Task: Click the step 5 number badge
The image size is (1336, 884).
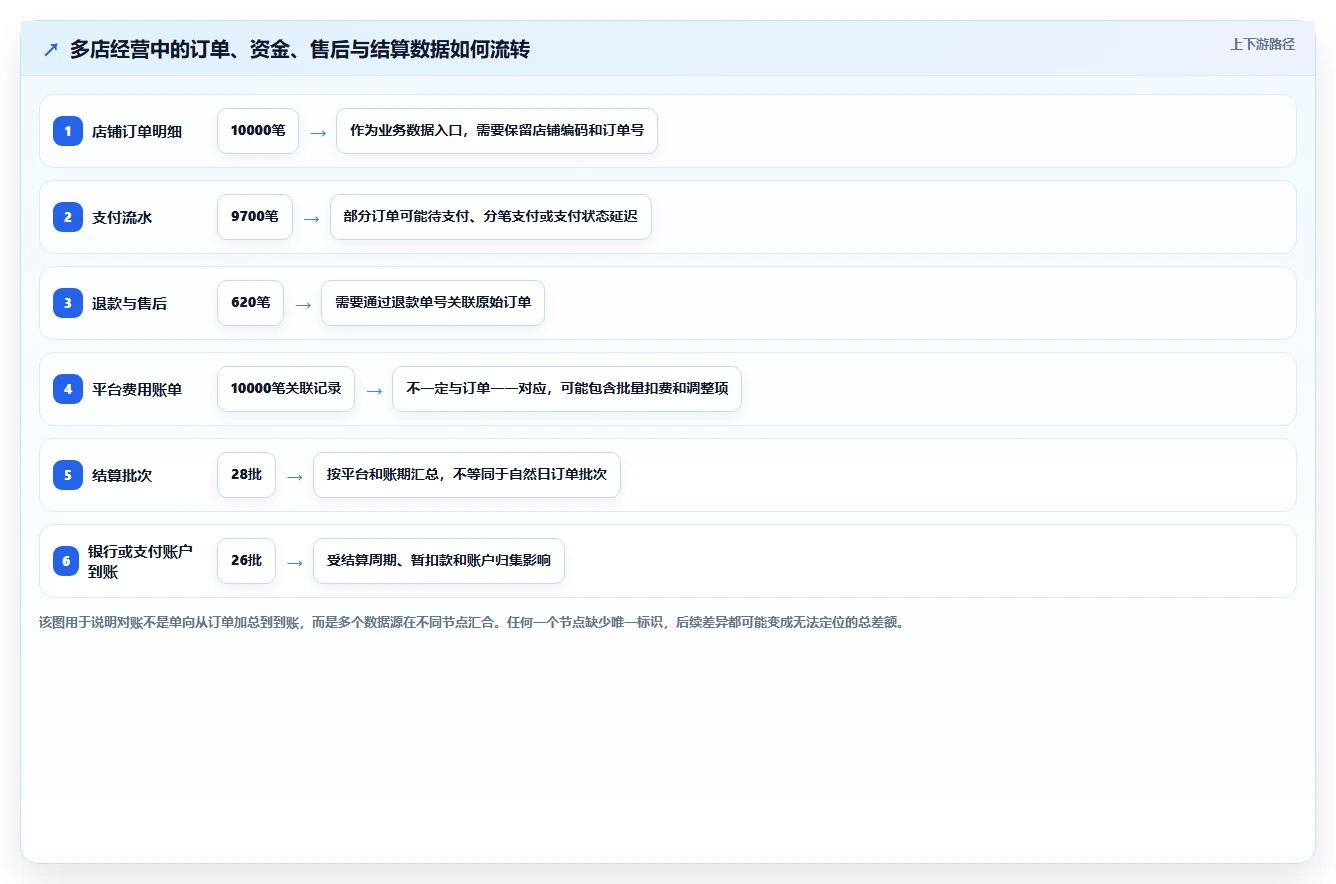Action: (68, 475)
